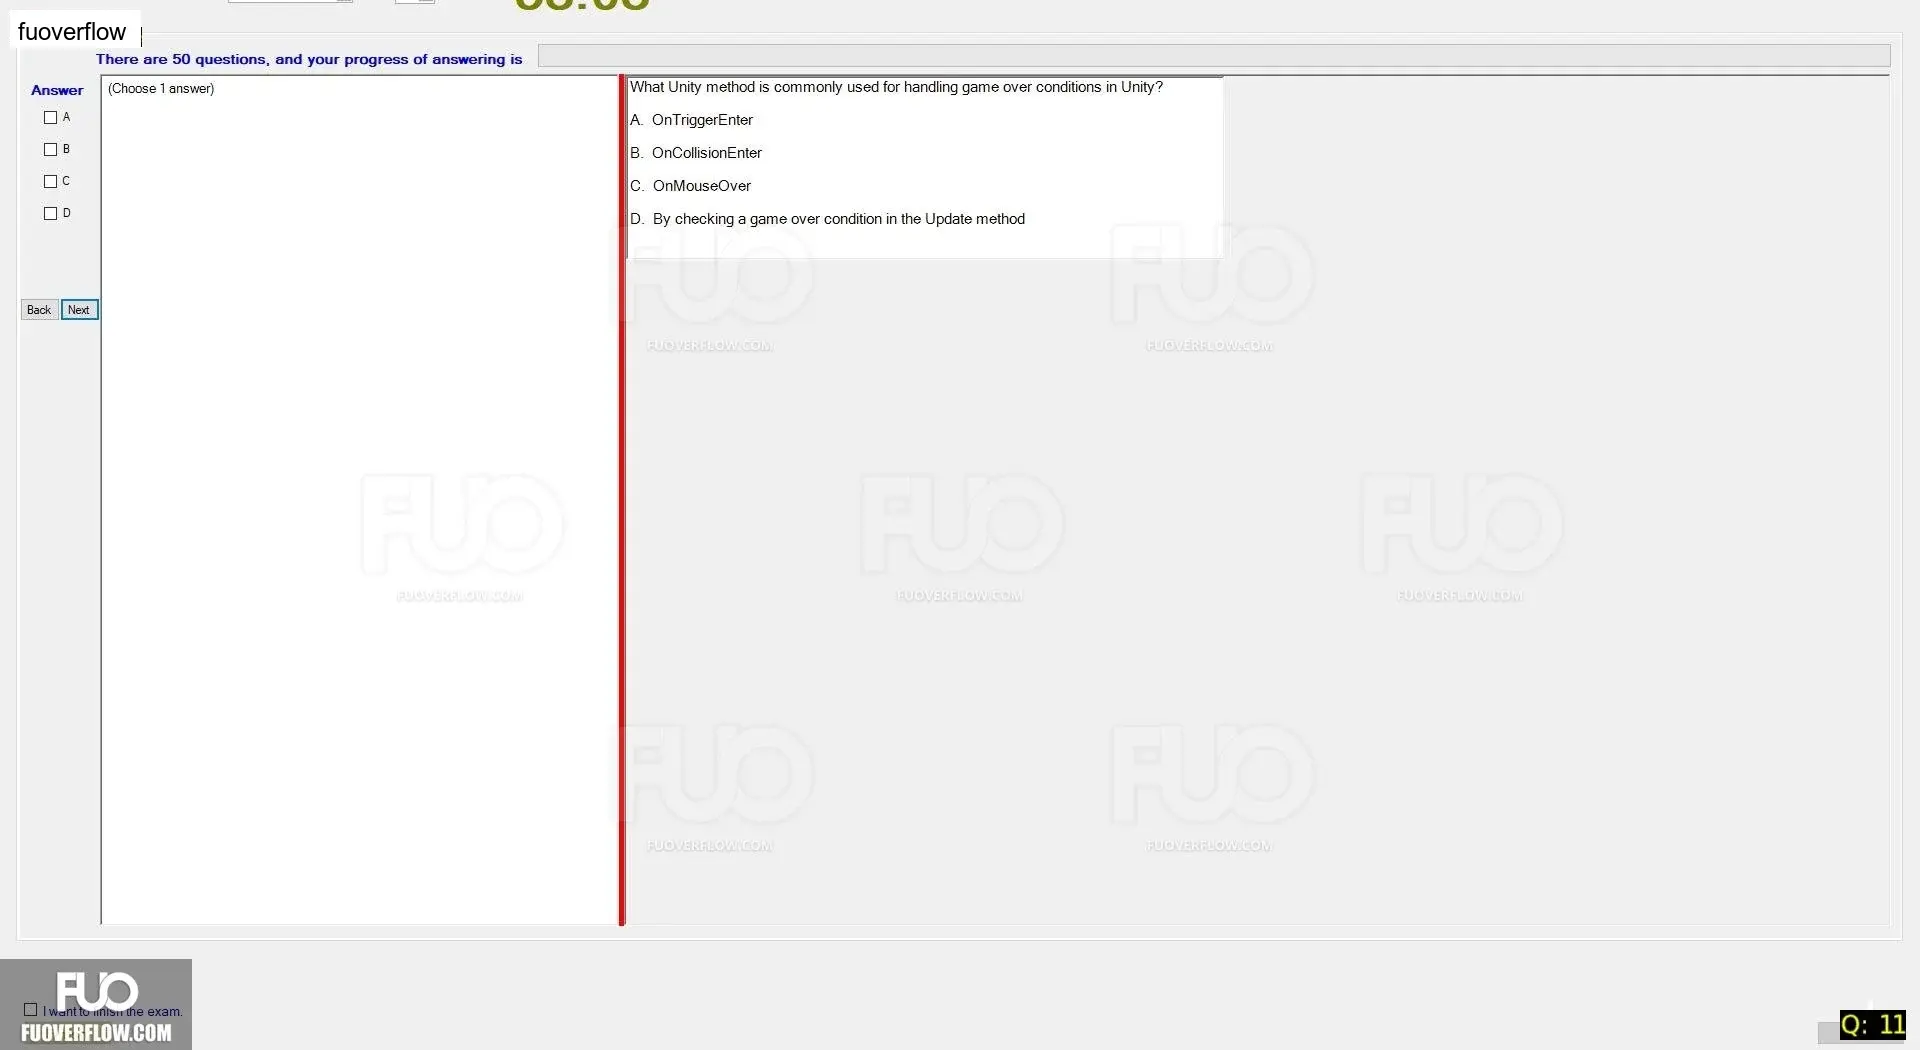Click option text 'C. OnMouseOver'
This screenshot has width=1920, height=1050.
pyautogui.click(x=690, y=186)
